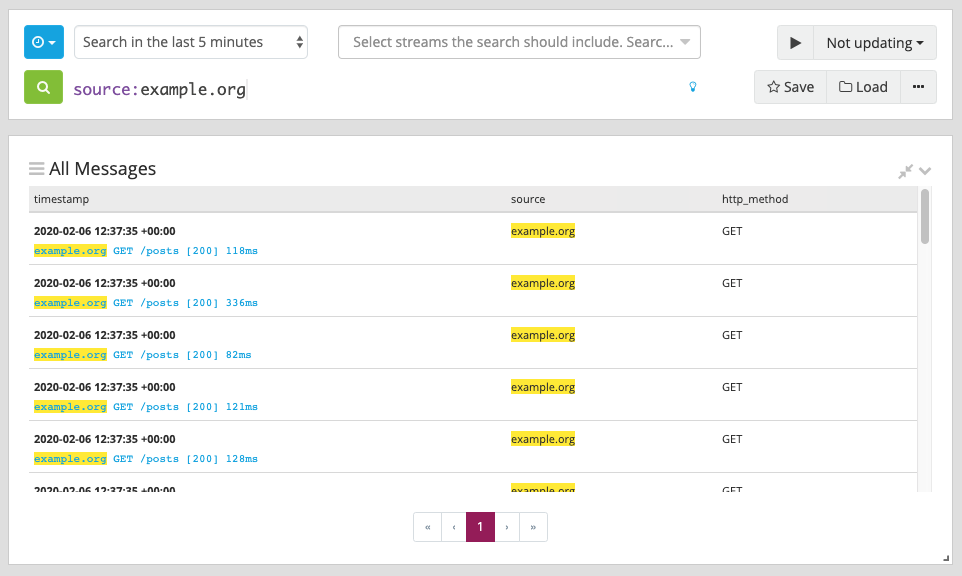Open the time range configuration clock icon

41,42
